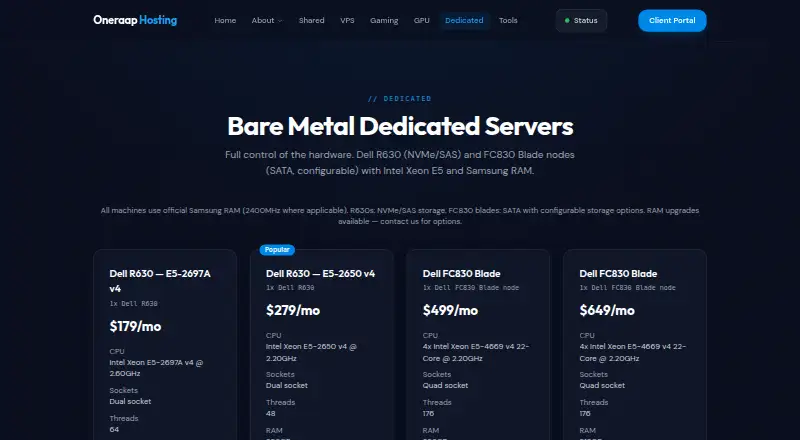Click "Intel Xeon E5-2650 v4 @ 2.20GHz" text

pos(311,352)
